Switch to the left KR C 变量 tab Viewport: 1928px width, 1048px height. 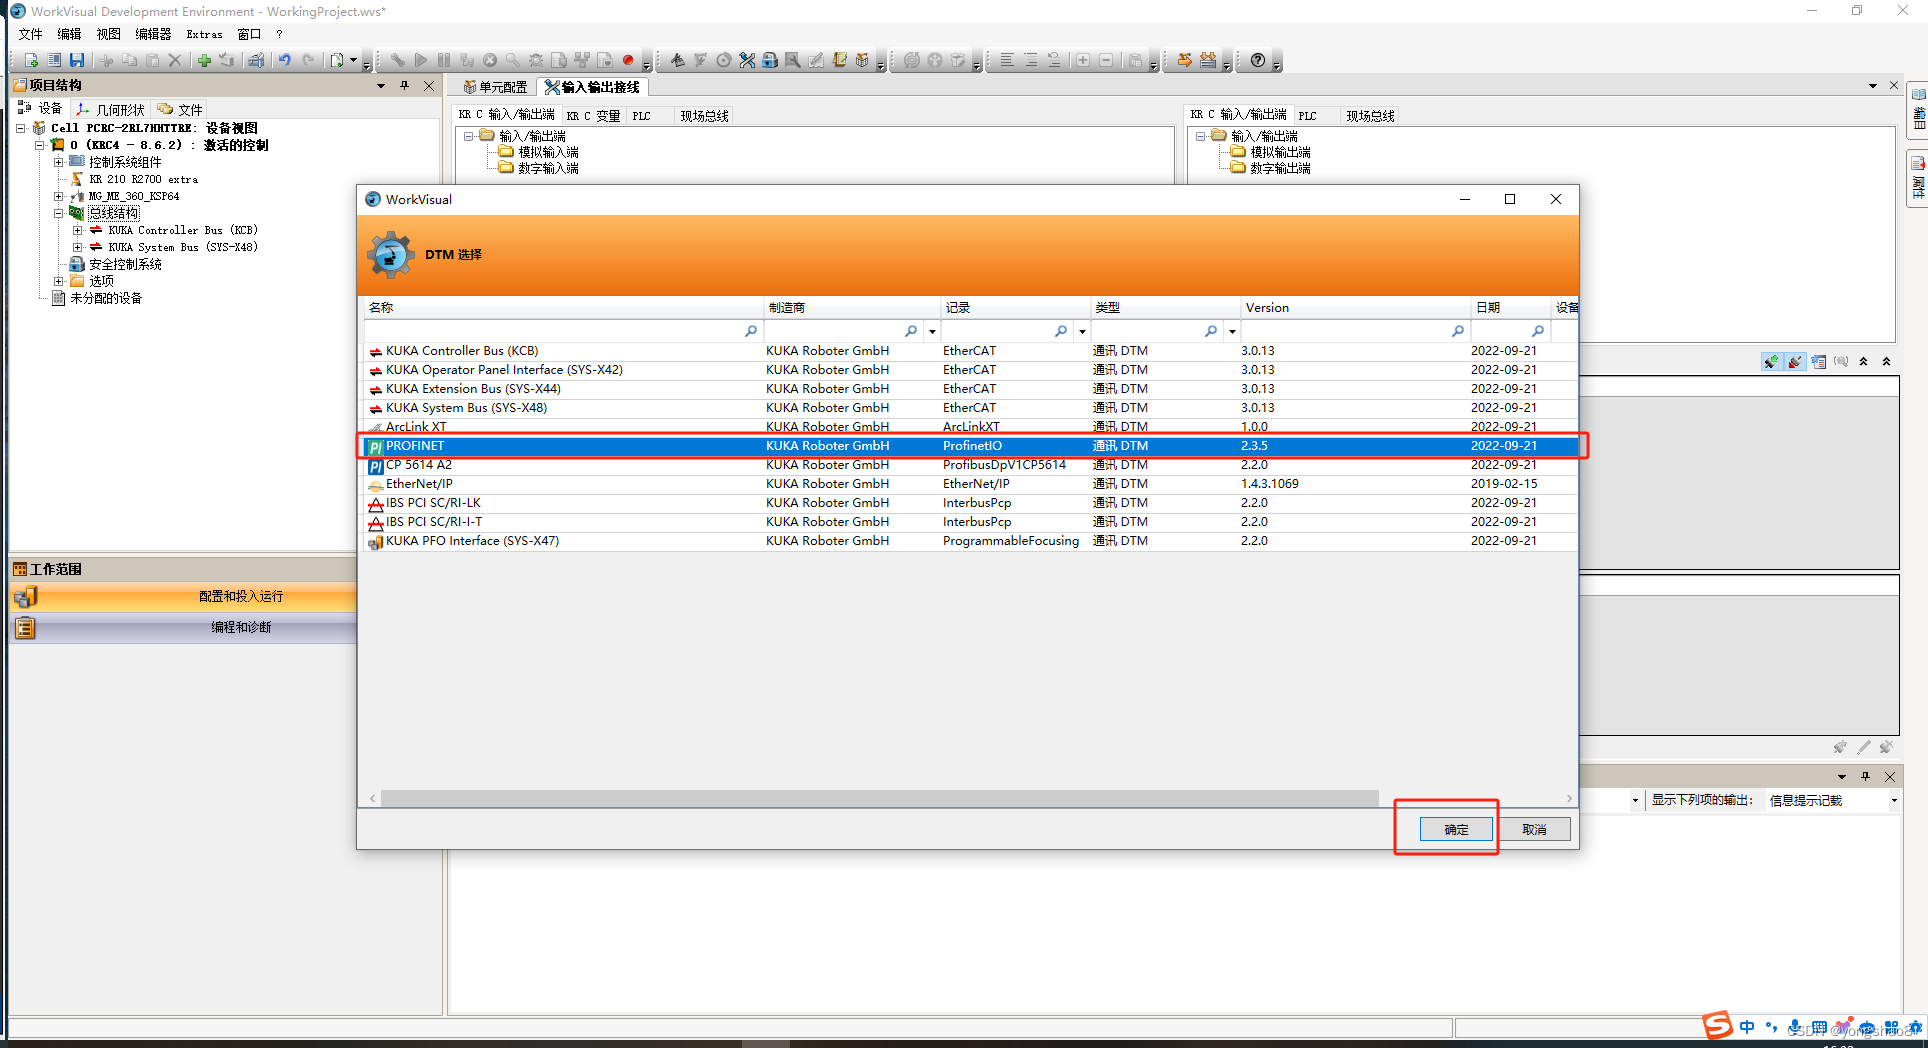(593, 116)
